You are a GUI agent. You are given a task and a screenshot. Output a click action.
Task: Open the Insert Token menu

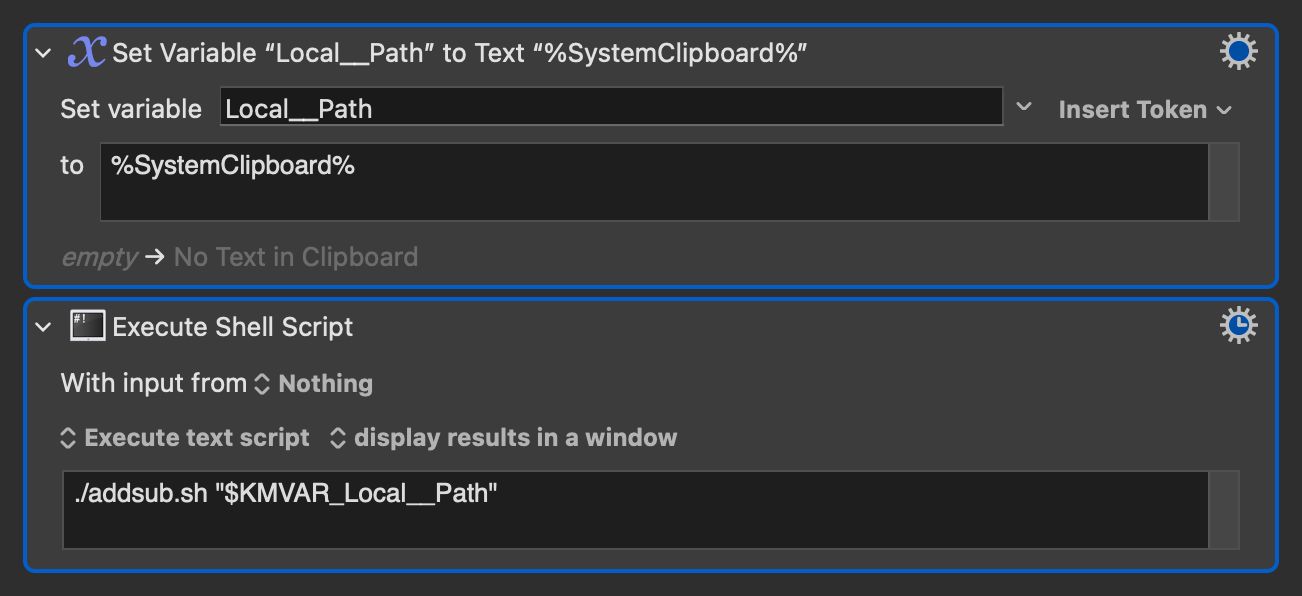pos(1145,109)
